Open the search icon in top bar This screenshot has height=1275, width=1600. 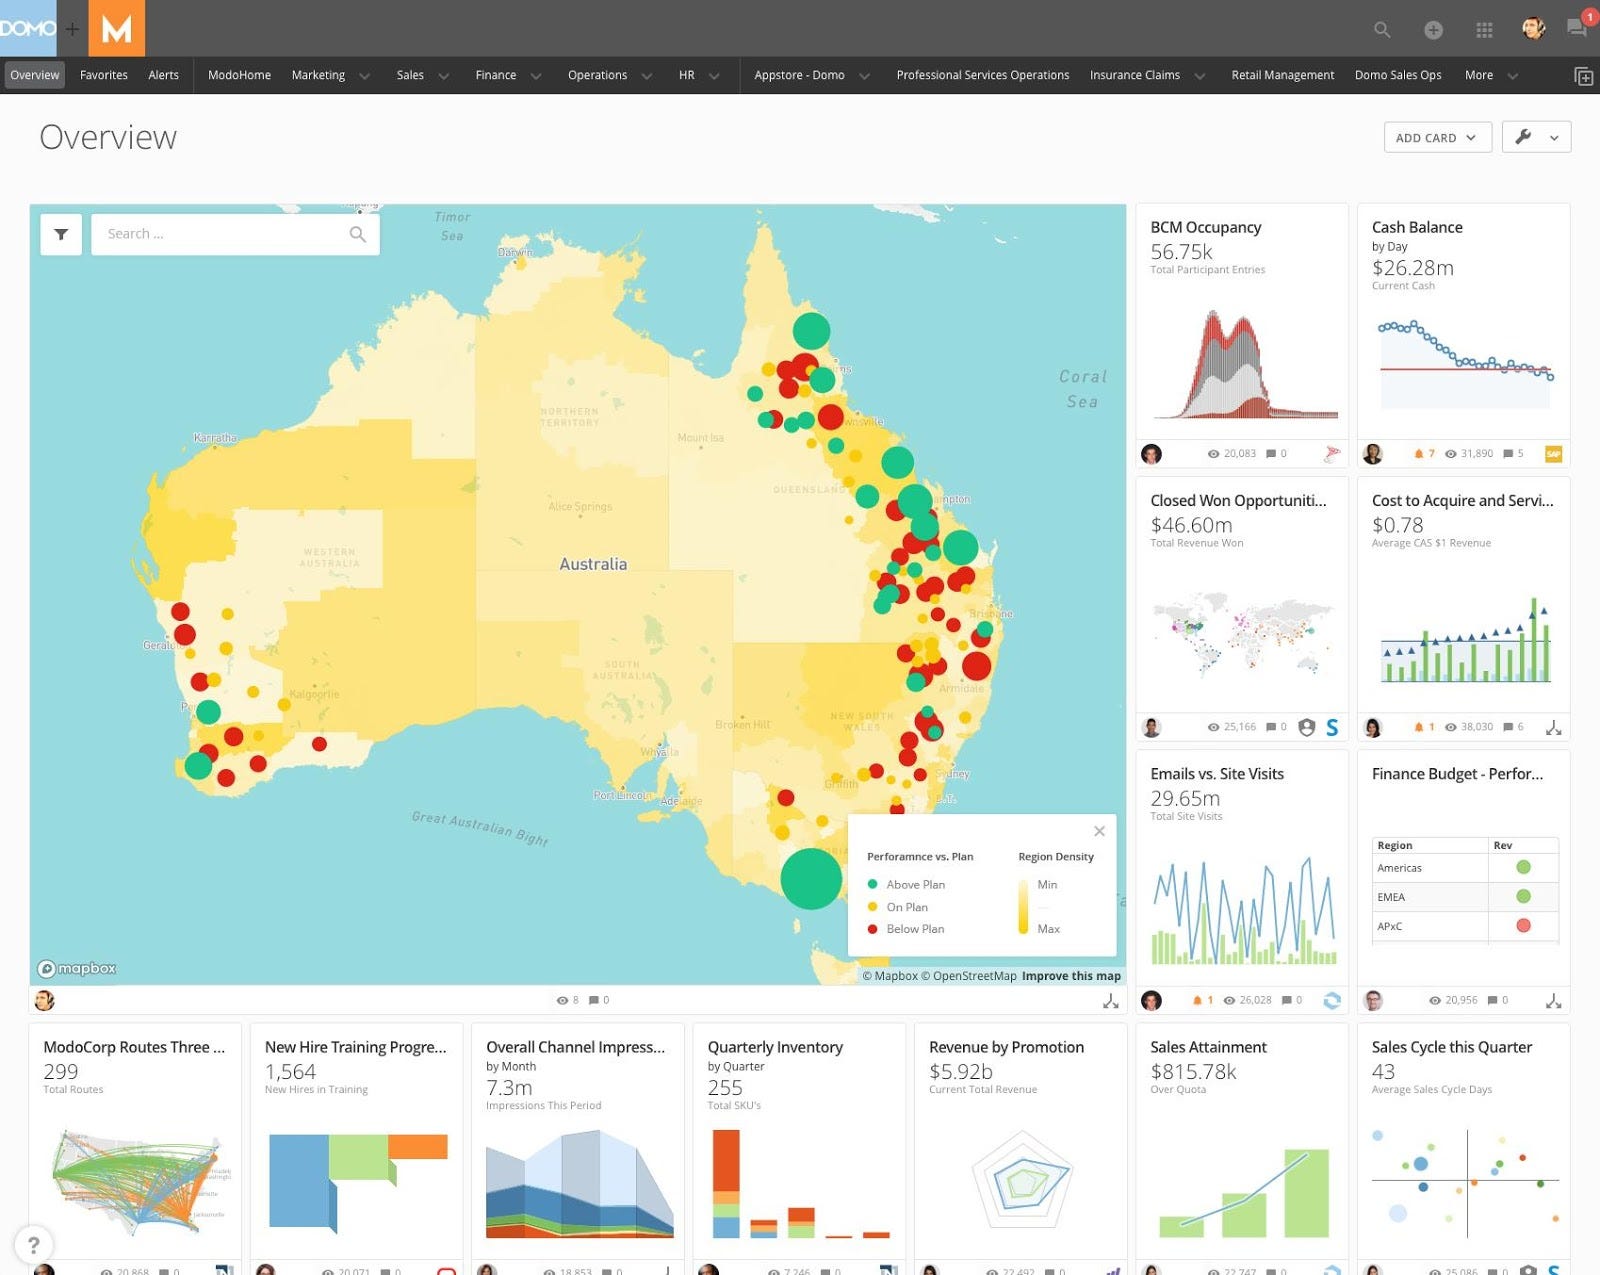pyautogui.click(x=1382, y=30)
